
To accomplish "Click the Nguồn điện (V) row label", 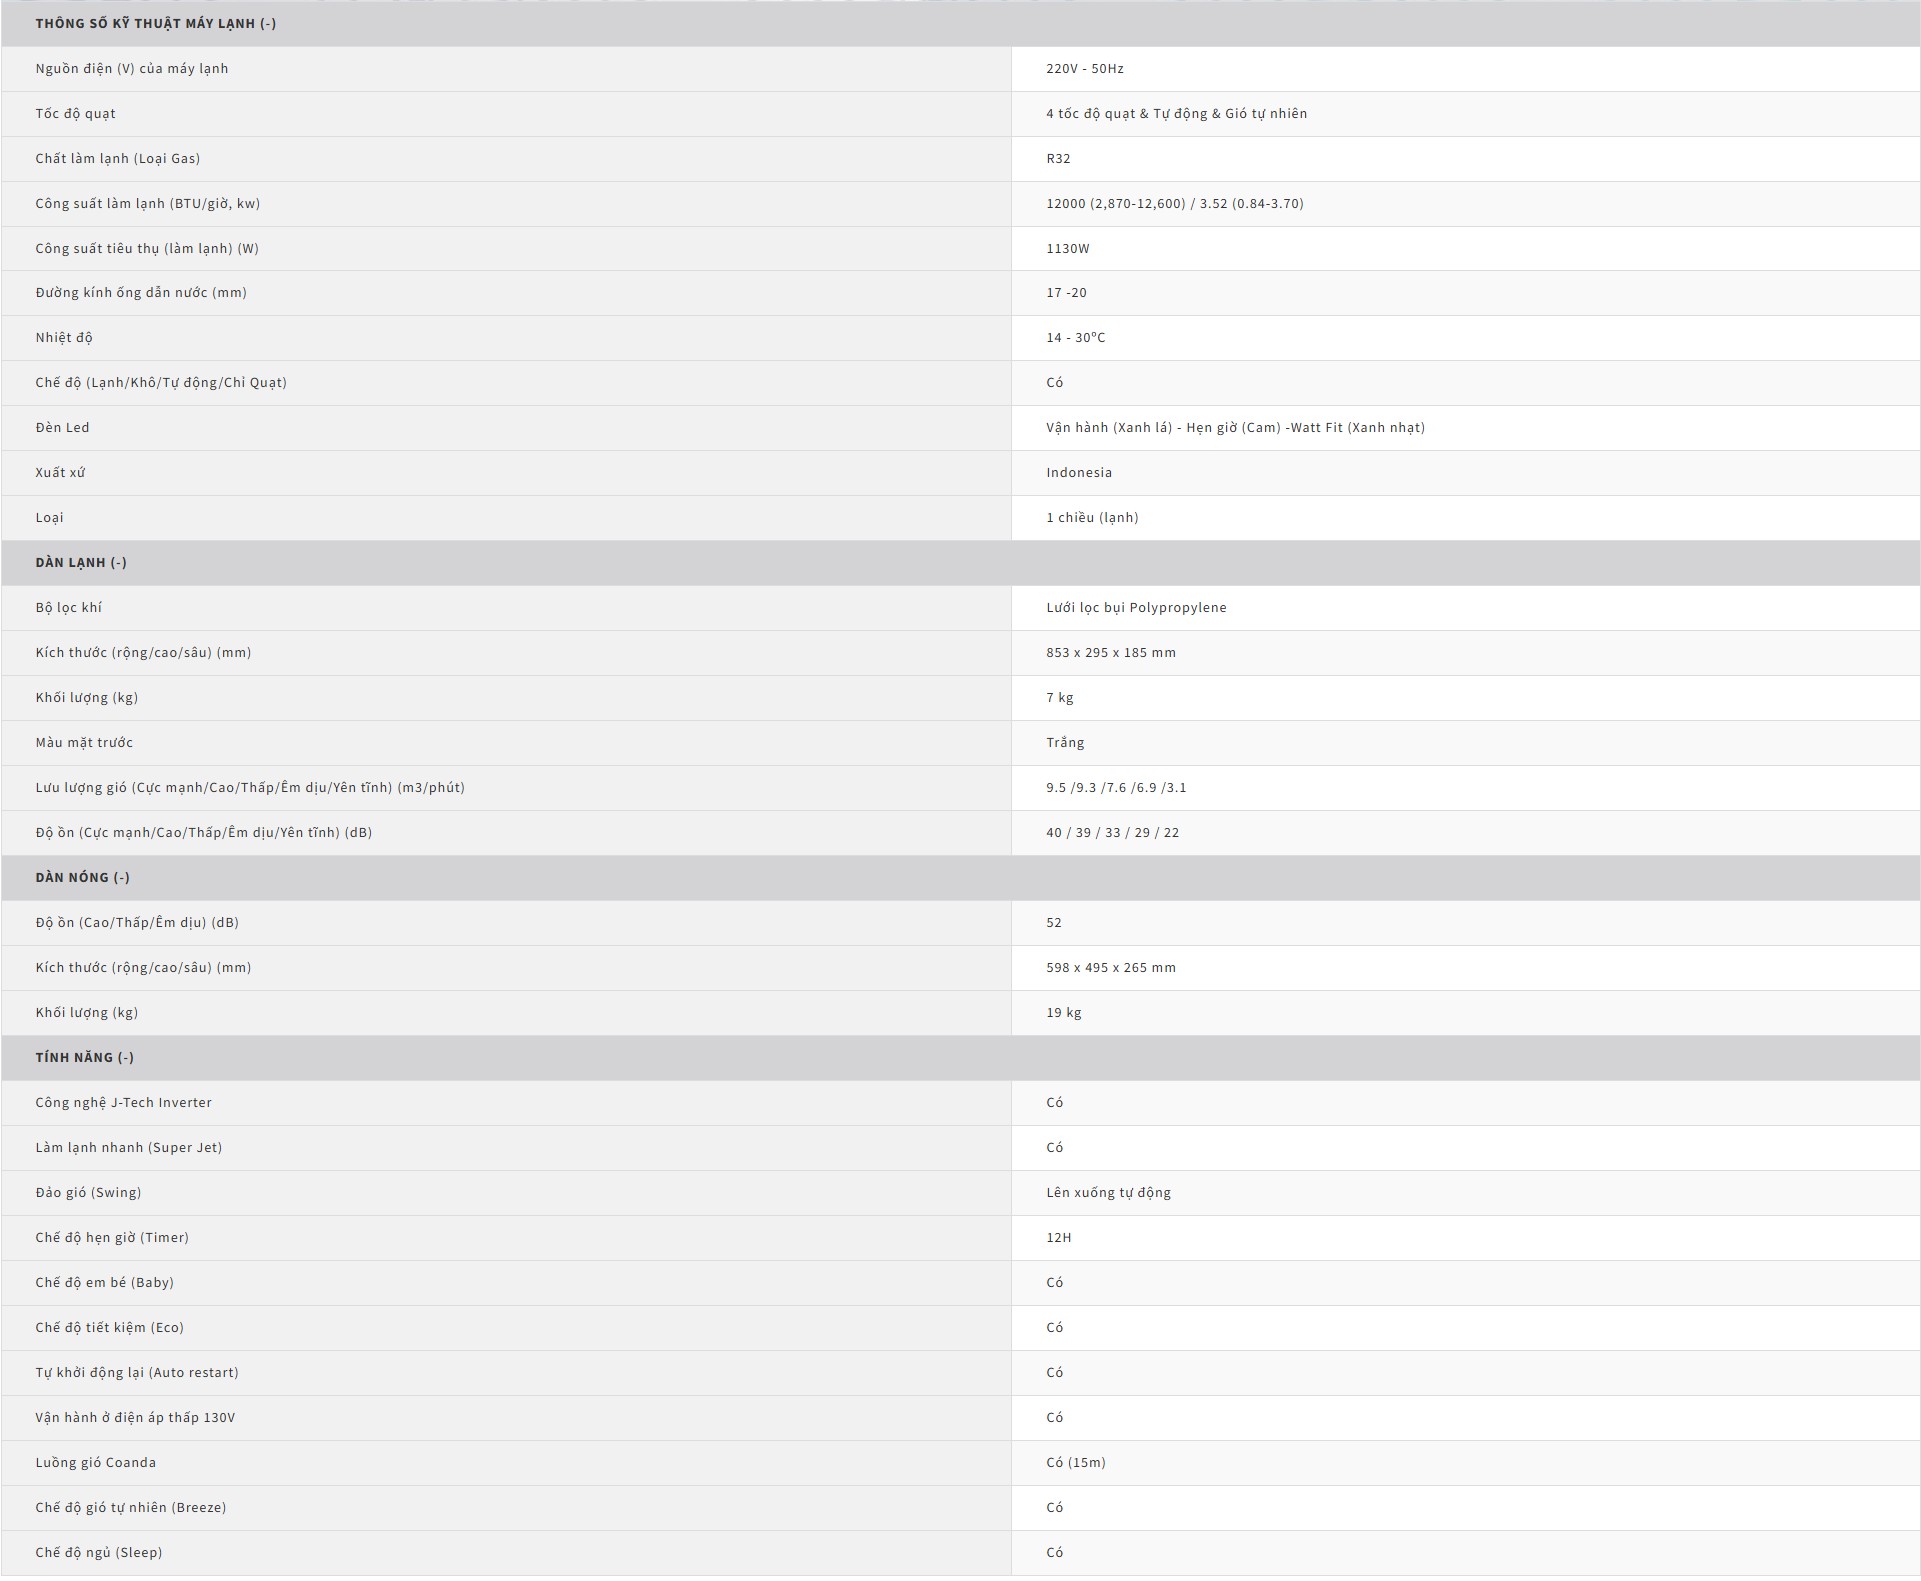I will (x=132, y=68).
